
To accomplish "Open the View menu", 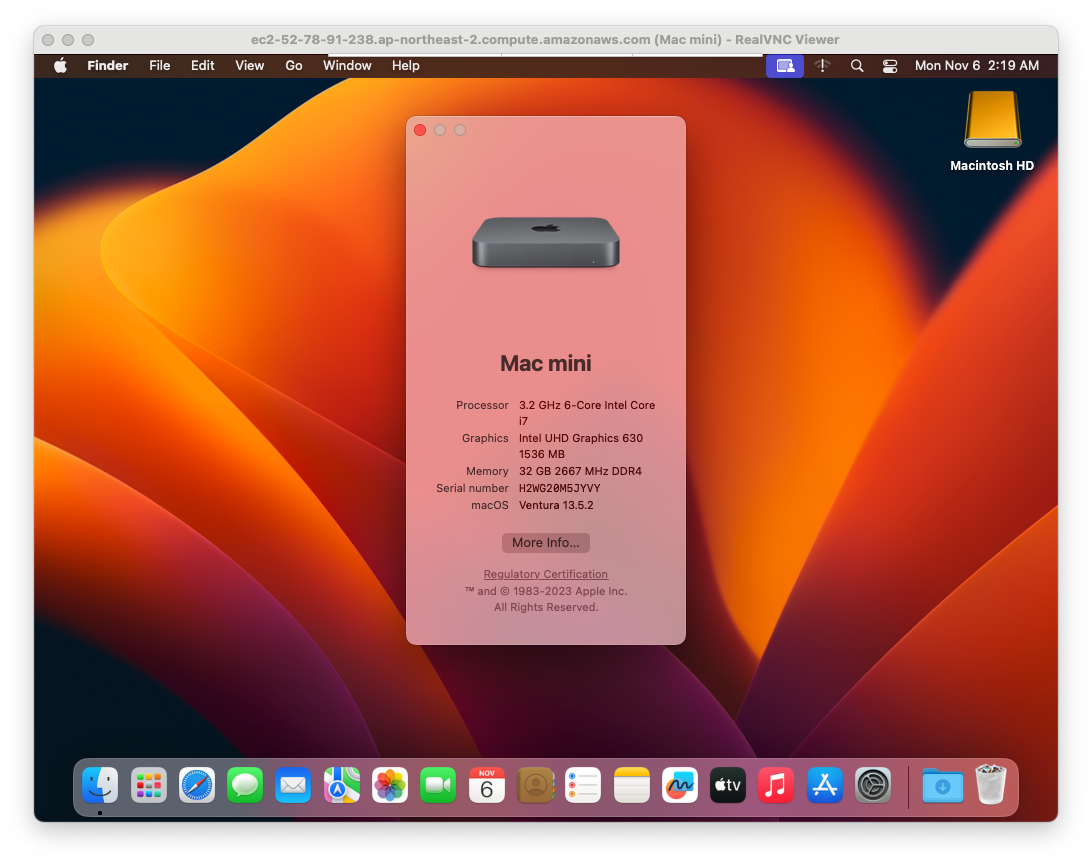I will (x=249, y=65).
